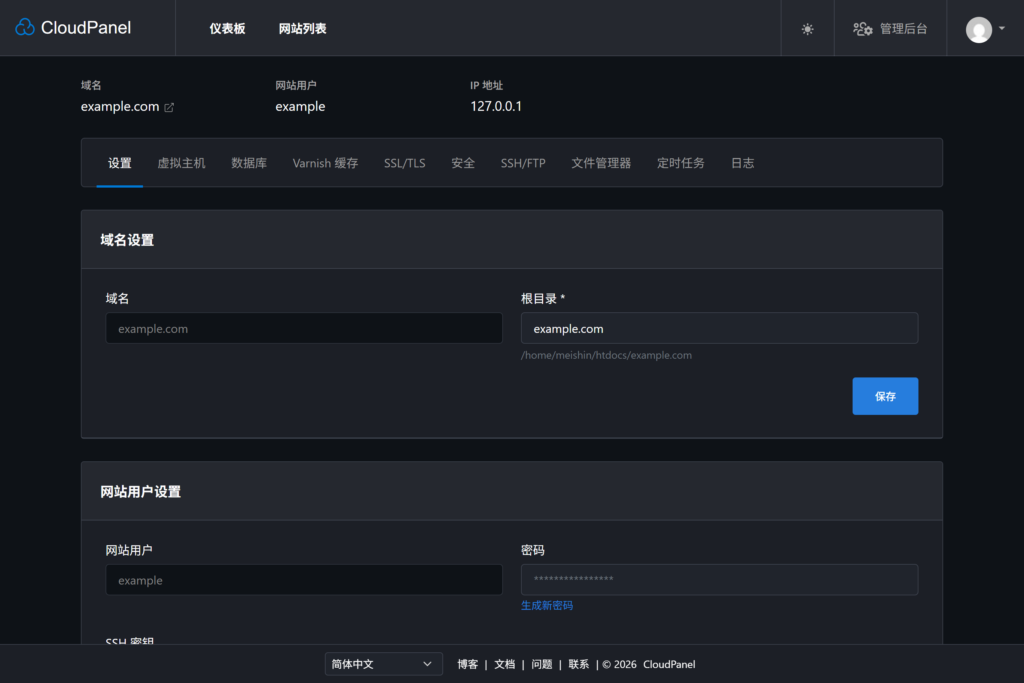
Task: Open the 联系 footer link
Action: click(x=579, y=664)
